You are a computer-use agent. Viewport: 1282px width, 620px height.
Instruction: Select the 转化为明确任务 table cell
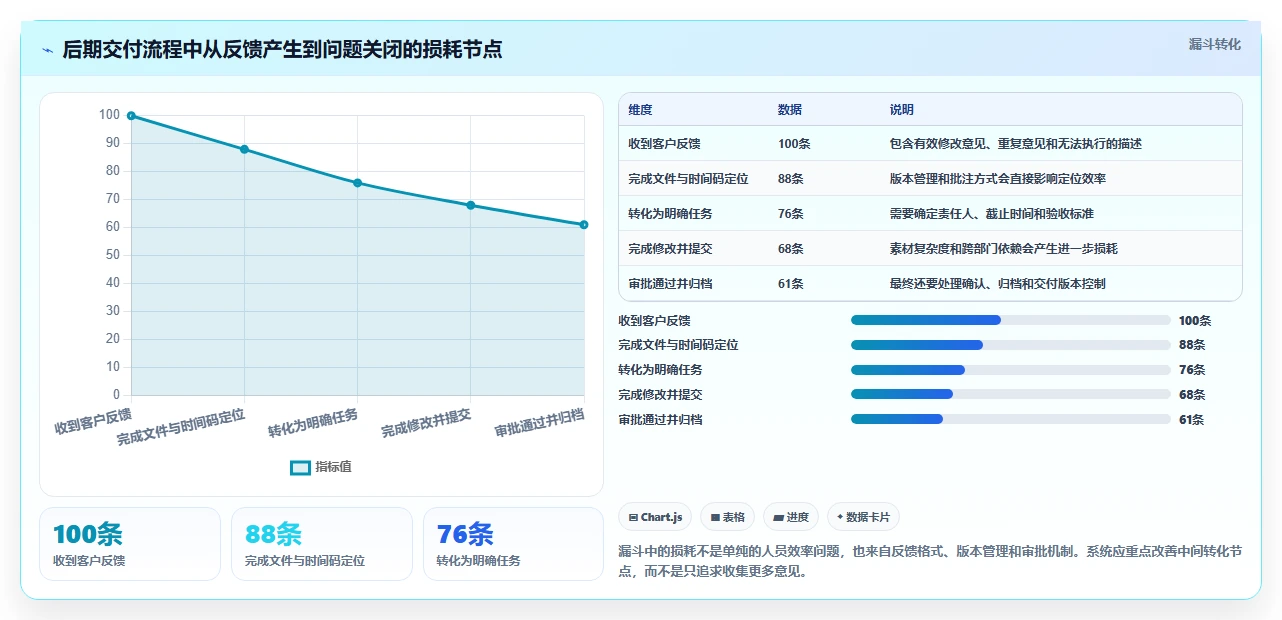[x=670, y=214]
